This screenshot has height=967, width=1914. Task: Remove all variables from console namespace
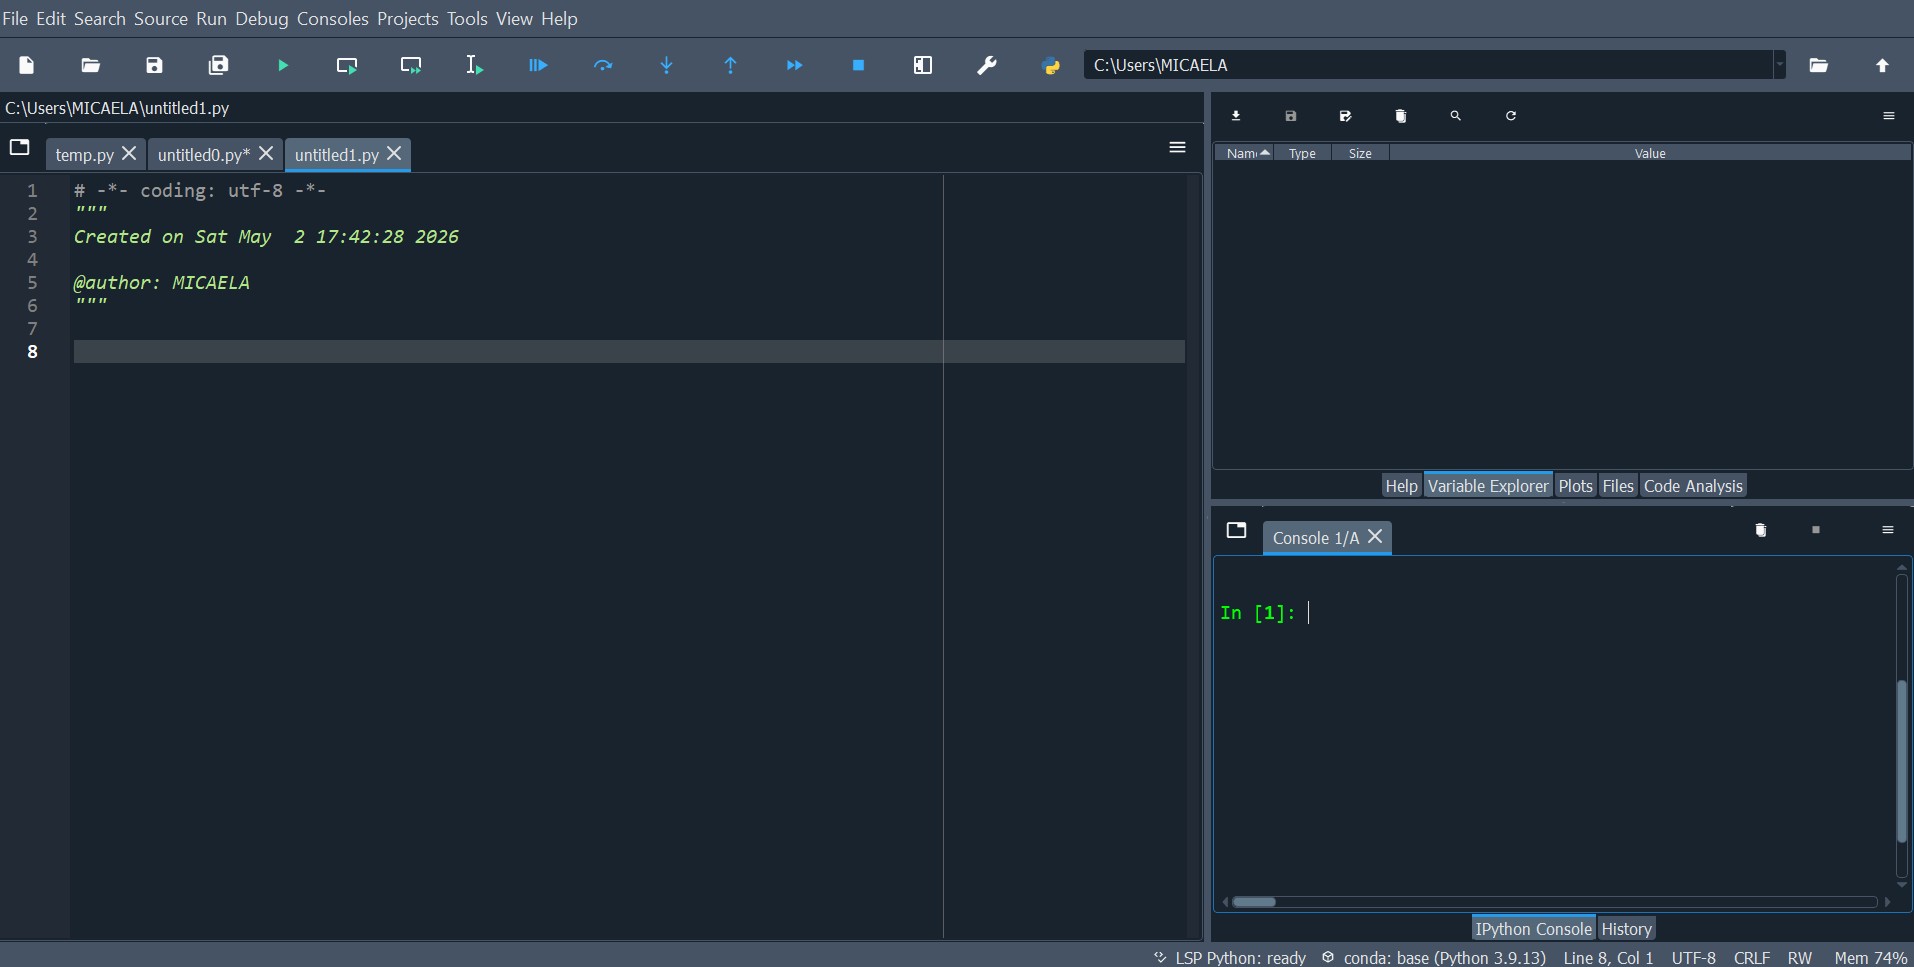1761,530
